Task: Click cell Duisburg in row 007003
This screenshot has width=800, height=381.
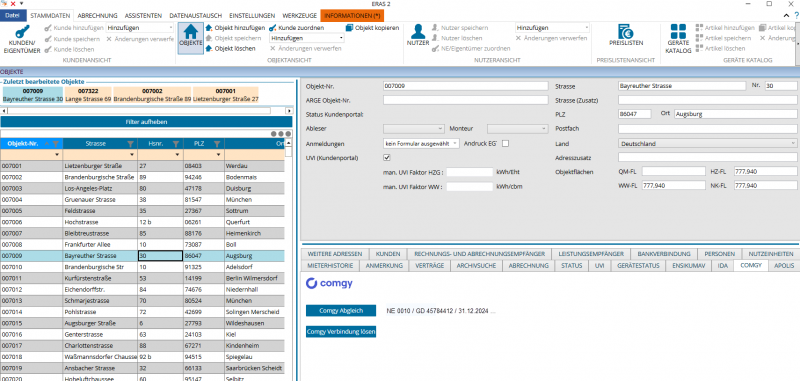Action: [x=254, y=189]
